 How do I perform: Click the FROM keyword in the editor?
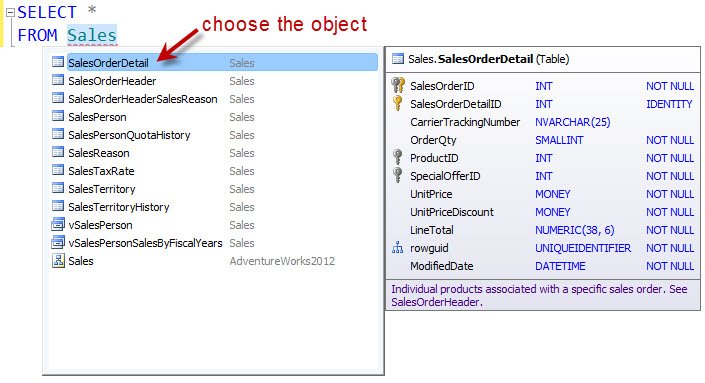pos(37,35)
